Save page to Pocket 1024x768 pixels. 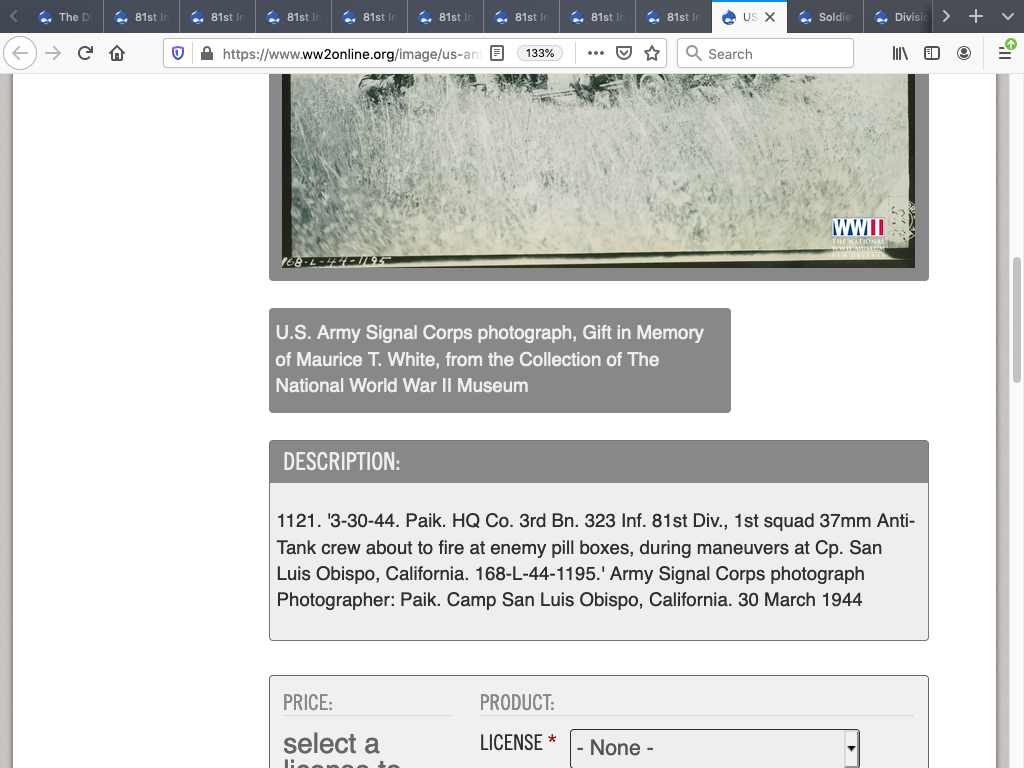pos(624,54)
